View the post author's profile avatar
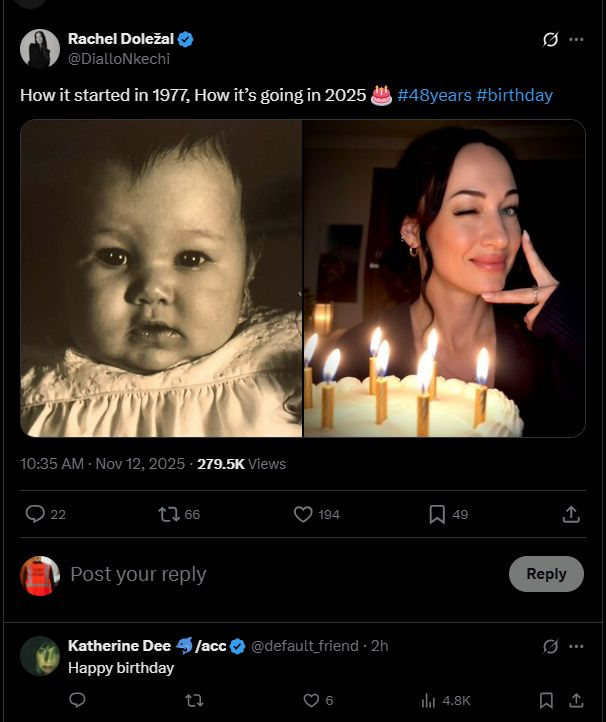This screenshot has width=606, height=722. click(x=40, y=48)
